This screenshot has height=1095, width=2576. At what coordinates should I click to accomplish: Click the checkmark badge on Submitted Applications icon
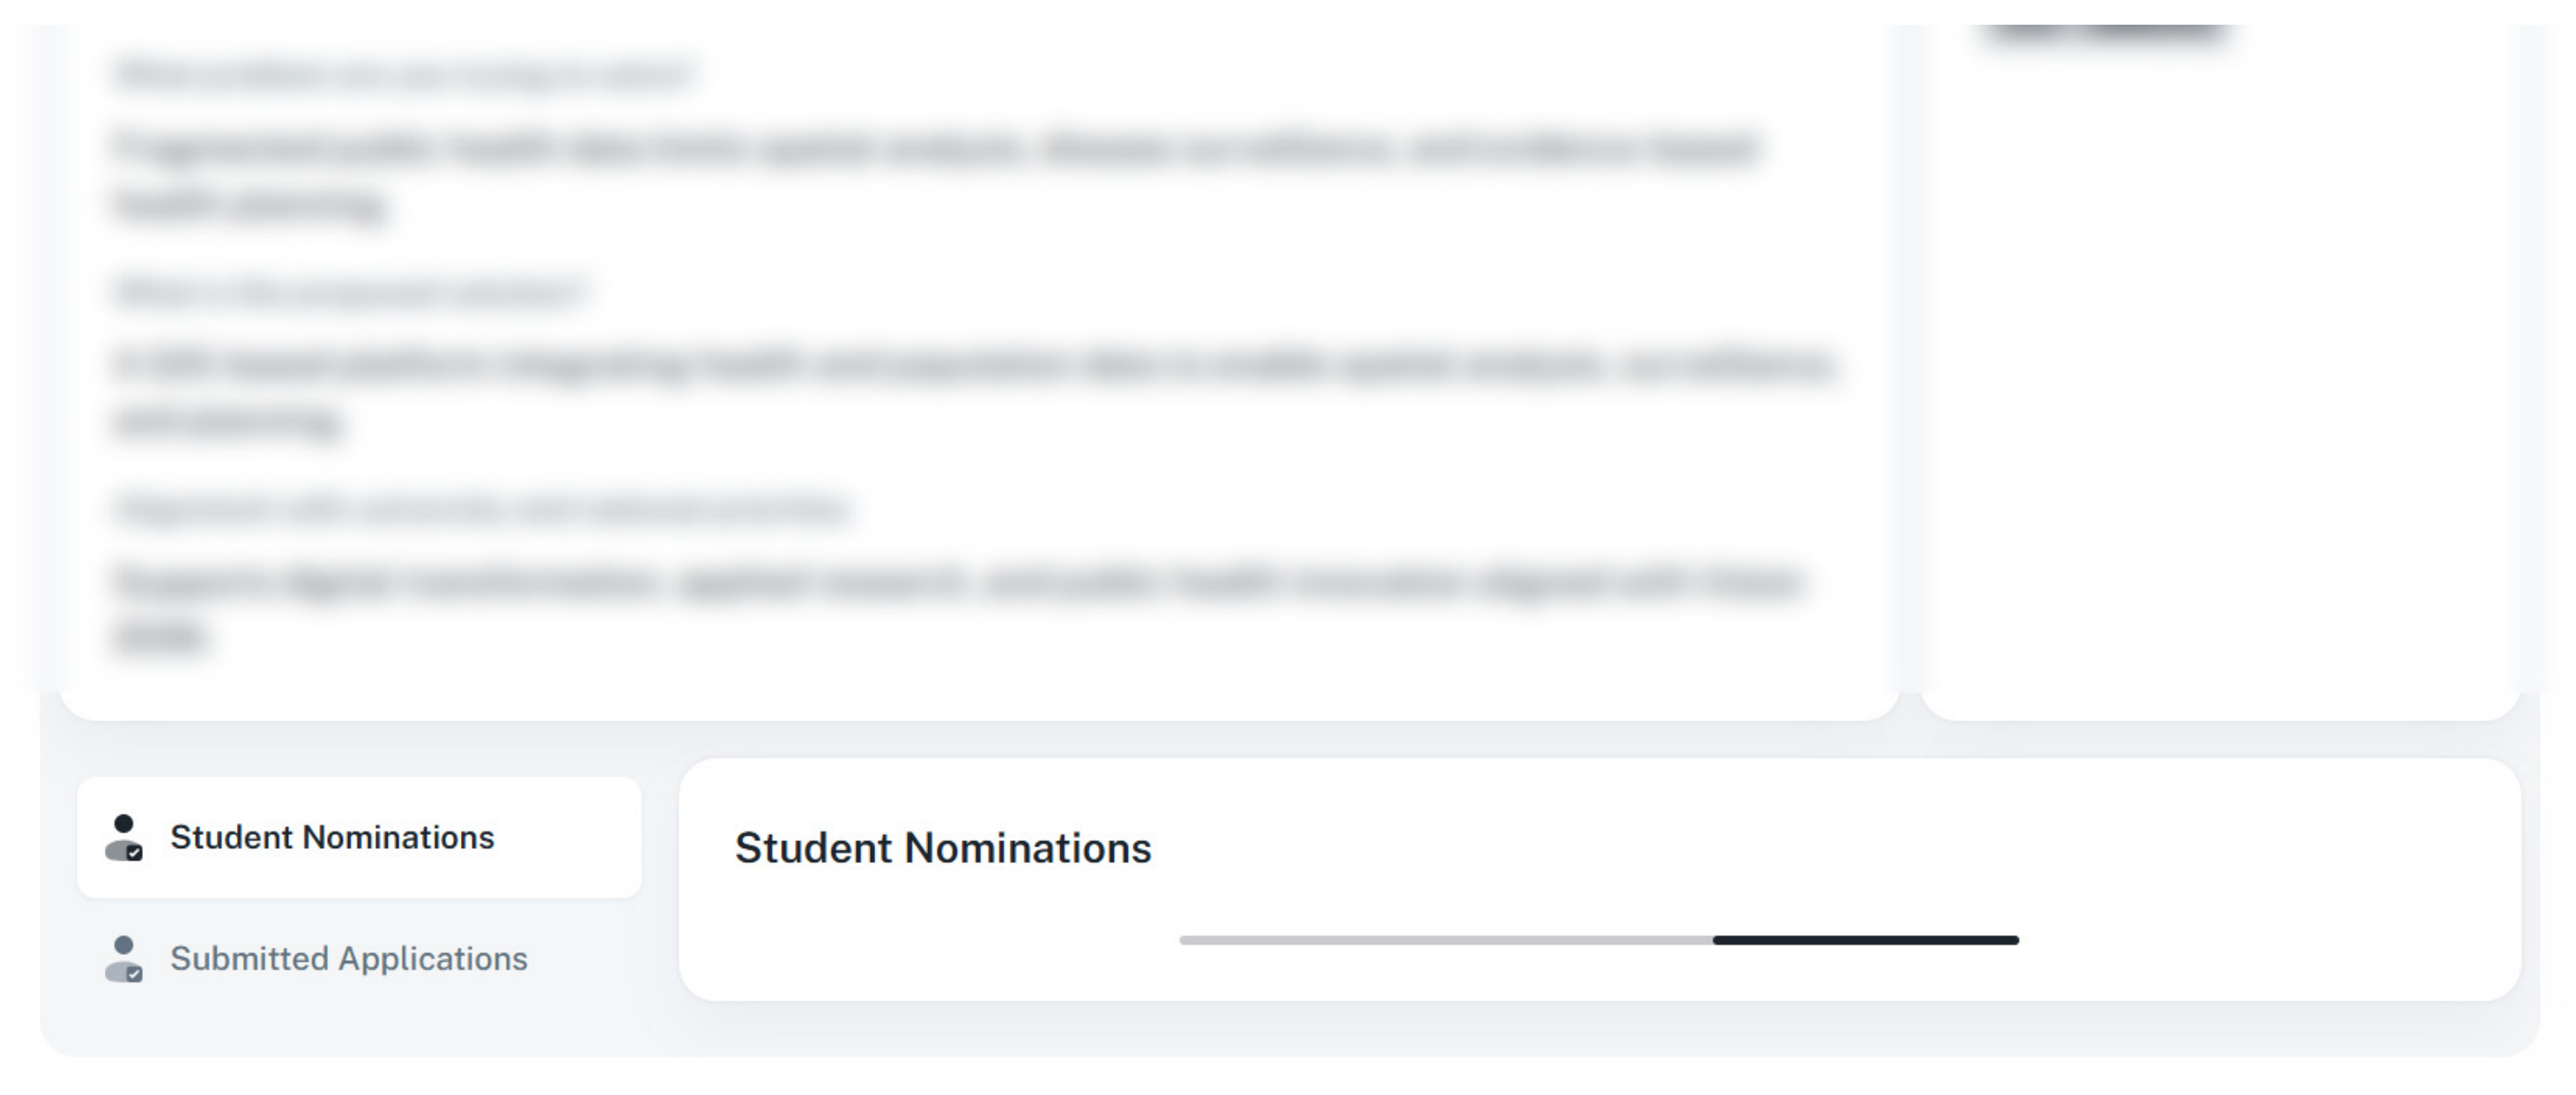(x=134, y=974)
